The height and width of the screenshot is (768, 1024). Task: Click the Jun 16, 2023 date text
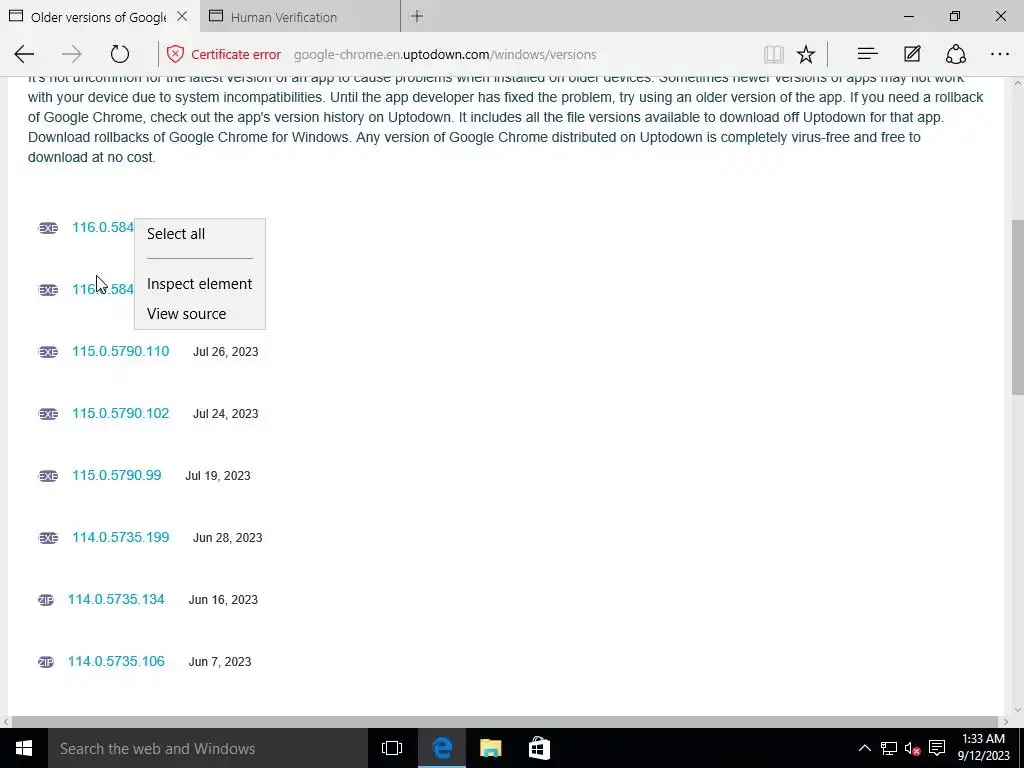223,600
